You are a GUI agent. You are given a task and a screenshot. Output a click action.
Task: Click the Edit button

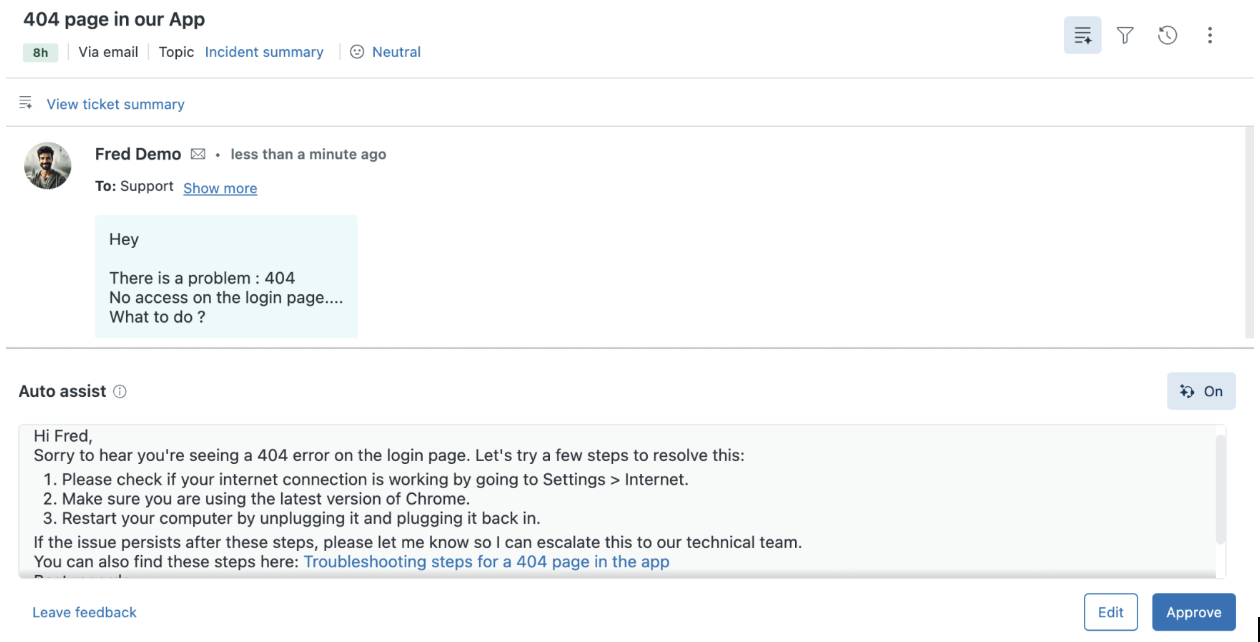[x=1111, y=612]
